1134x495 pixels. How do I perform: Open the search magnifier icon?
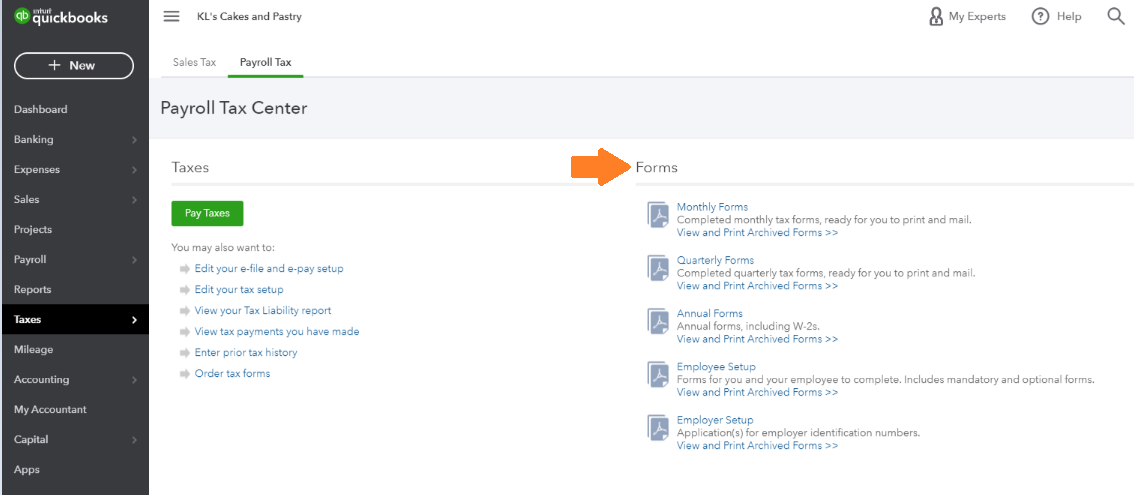(x=1116, y=16)
